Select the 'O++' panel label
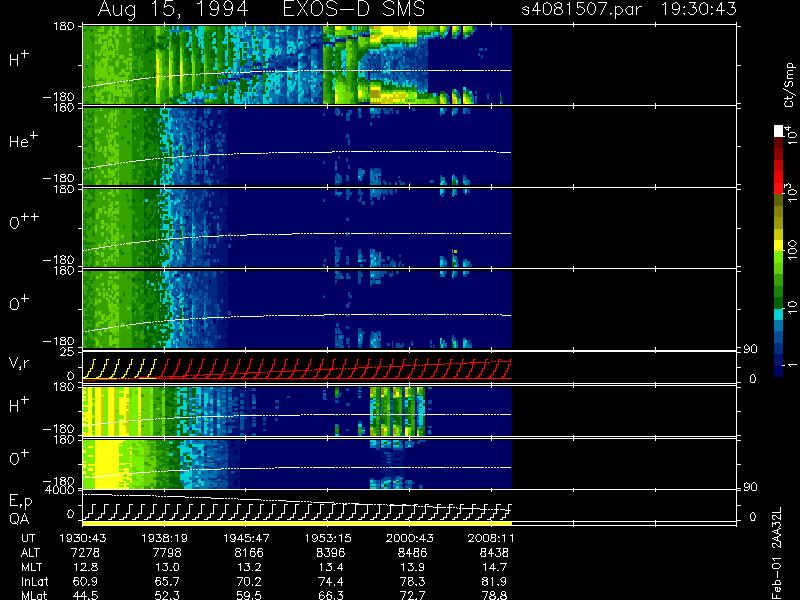 [24, 221]
